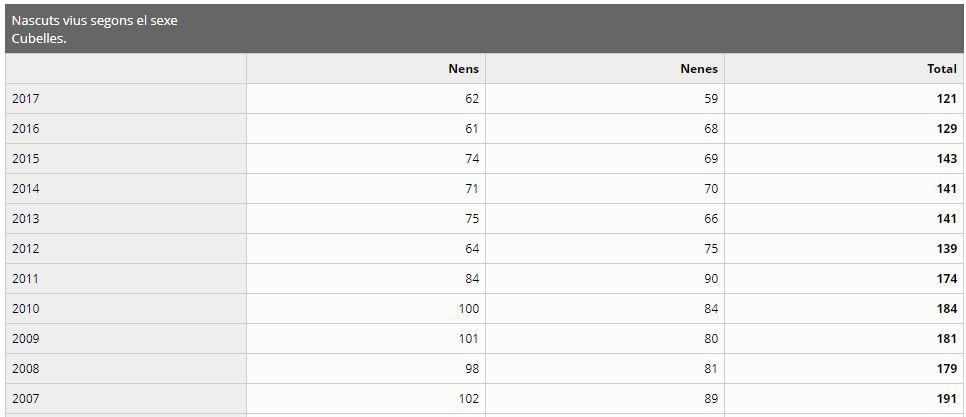Click the Nenes value 90 for 2011
The image size is (966, 417).
click(710, 279)
